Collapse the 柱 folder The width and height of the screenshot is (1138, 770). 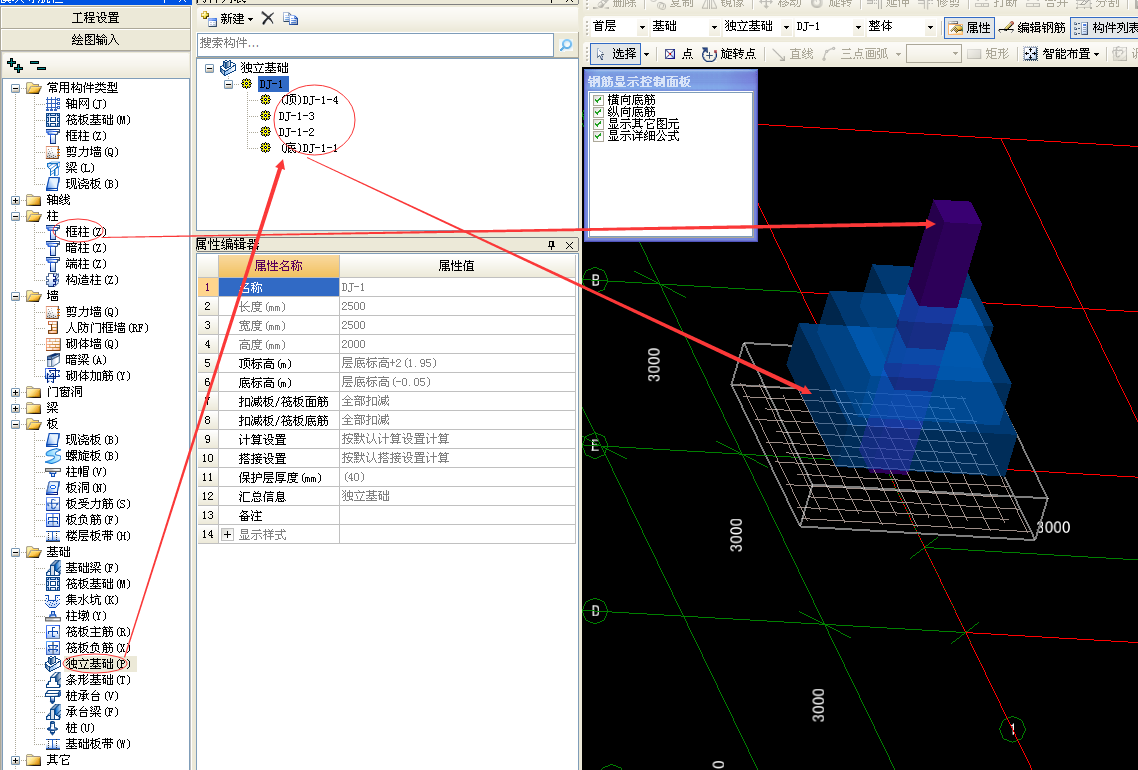click(x=15, y=216)
